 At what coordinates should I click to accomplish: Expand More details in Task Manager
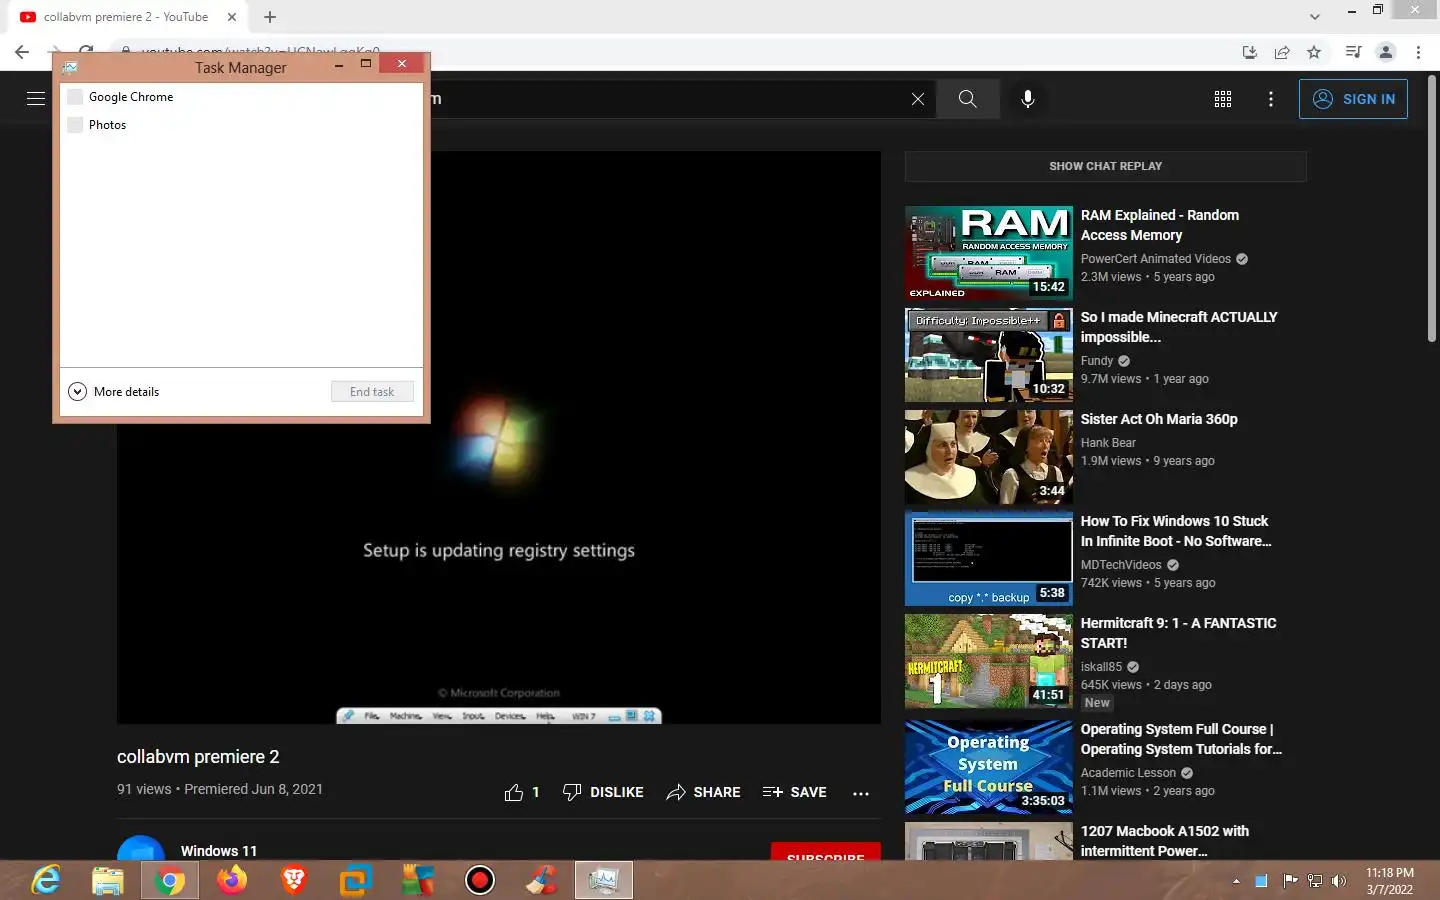click(114, 392)
